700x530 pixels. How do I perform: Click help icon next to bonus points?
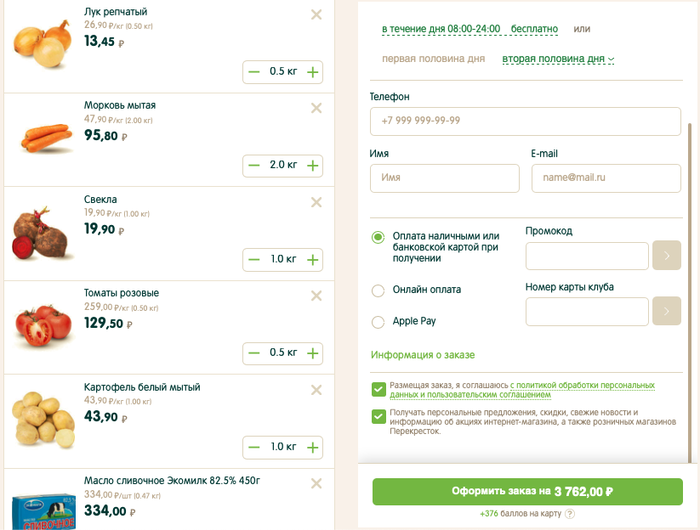(x=570, y=514)
